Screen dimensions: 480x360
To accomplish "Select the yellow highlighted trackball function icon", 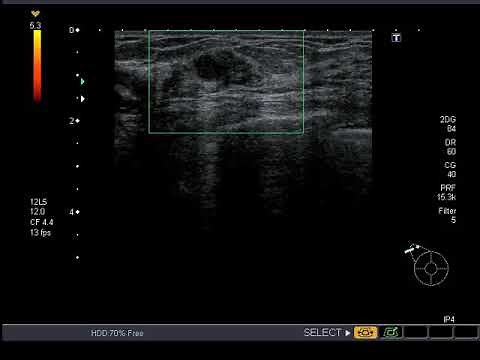I will [x=365, y=332].
